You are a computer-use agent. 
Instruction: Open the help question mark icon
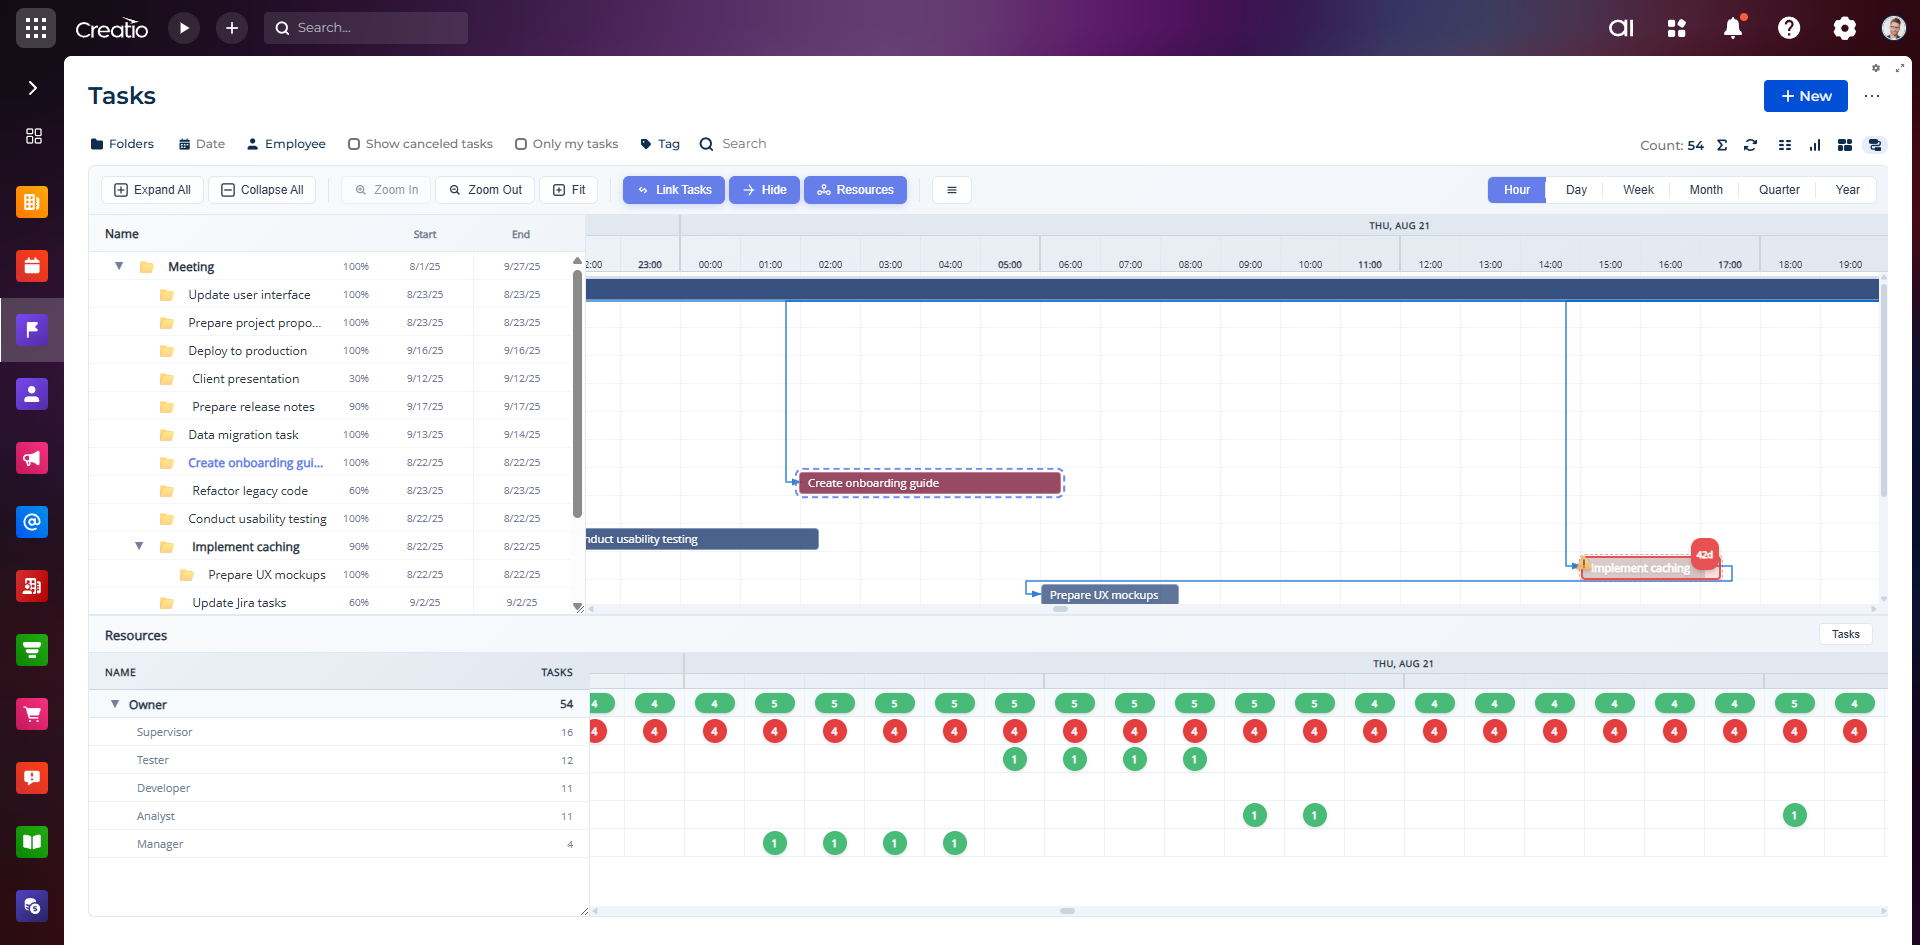(x=1788, y=28)
